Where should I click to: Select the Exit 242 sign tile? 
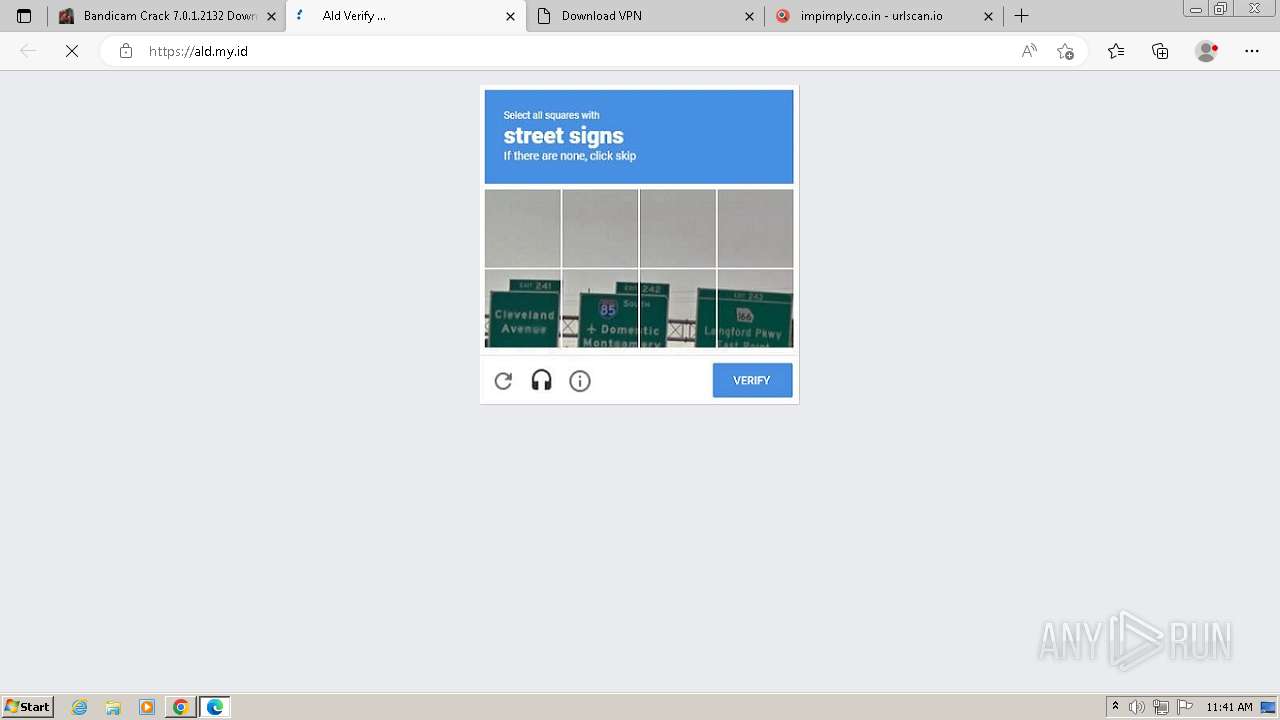pyautogui.click(x=678, y=308)
